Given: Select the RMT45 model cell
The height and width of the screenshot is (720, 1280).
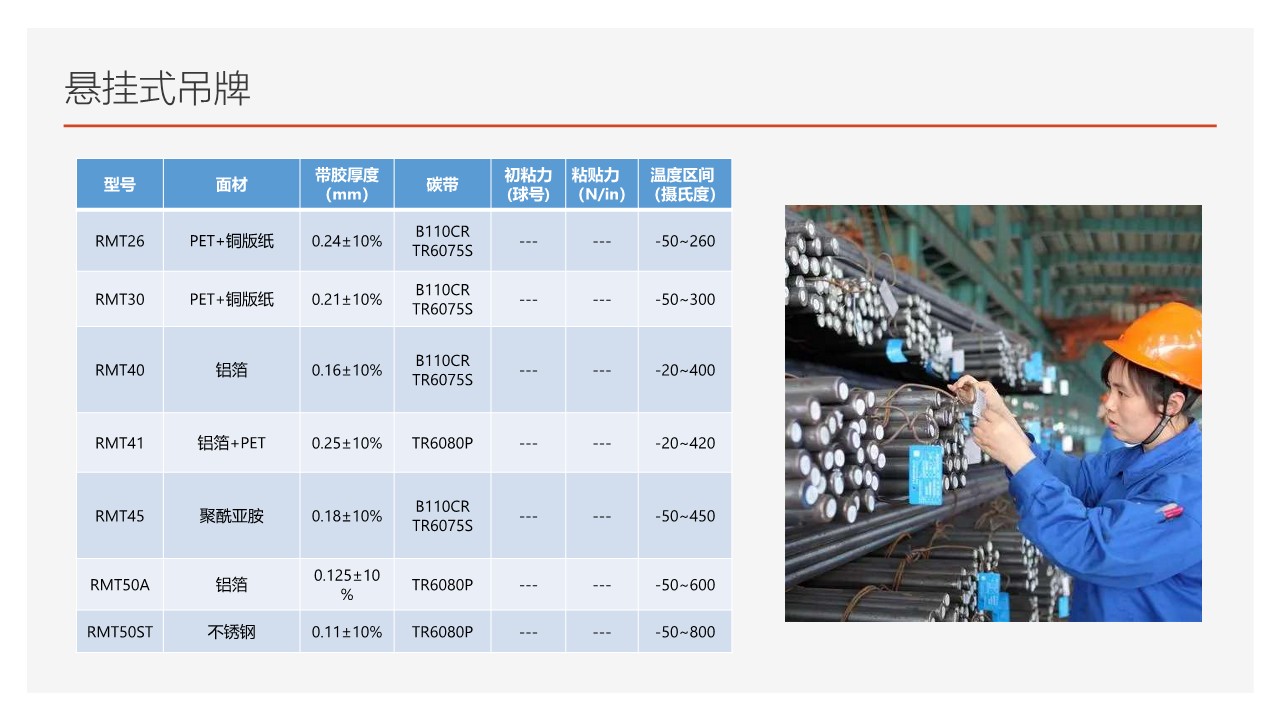Looking at the screenshot, I should click(x=120, y=516).
